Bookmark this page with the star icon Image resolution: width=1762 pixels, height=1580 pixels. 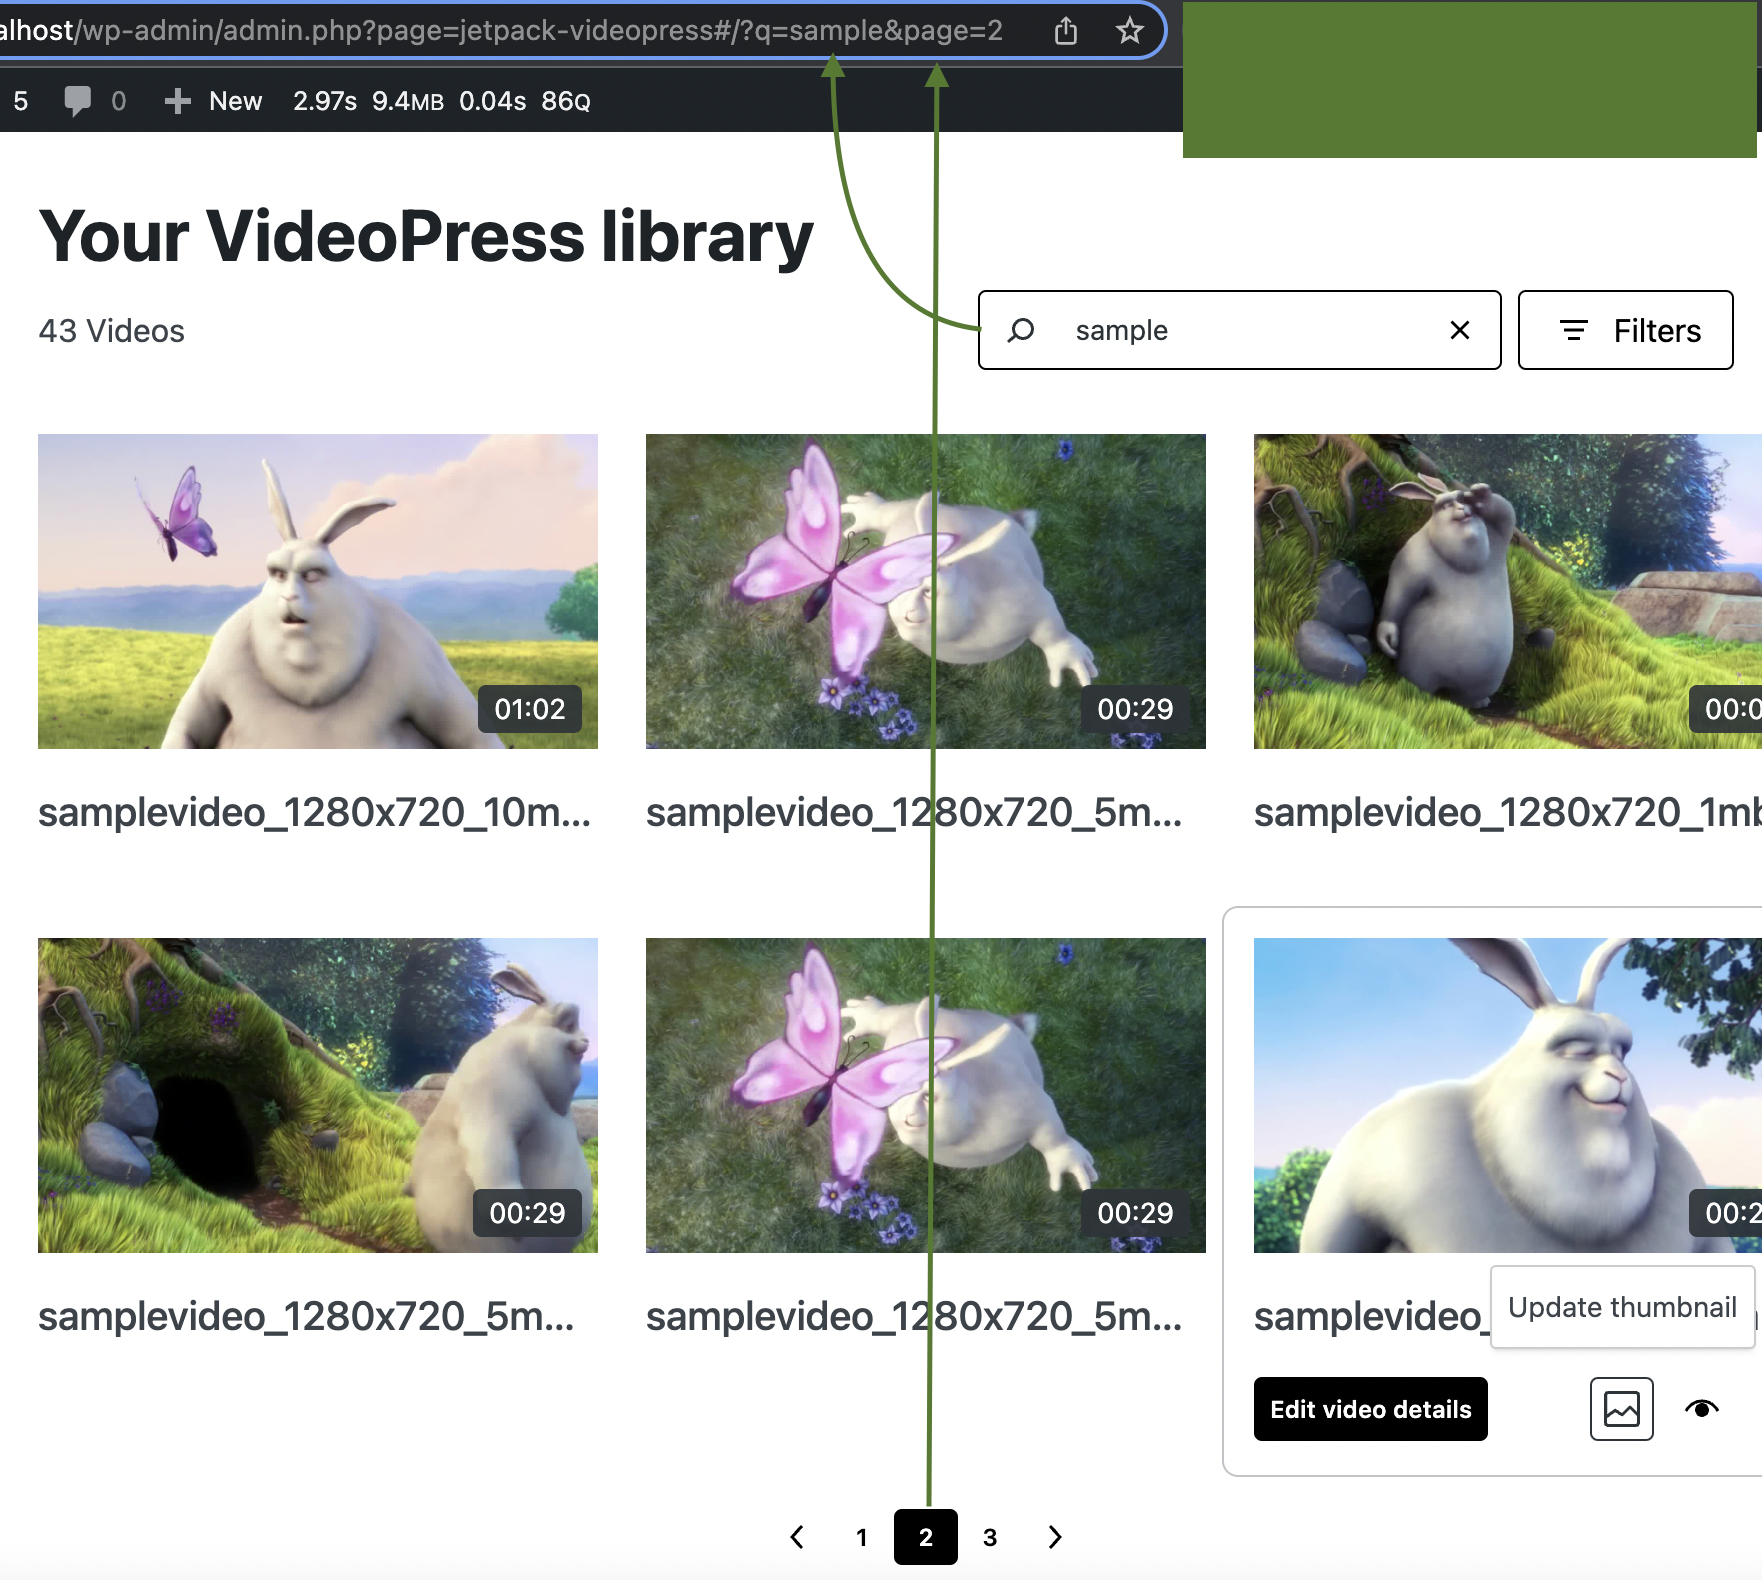pos(1129,31)
